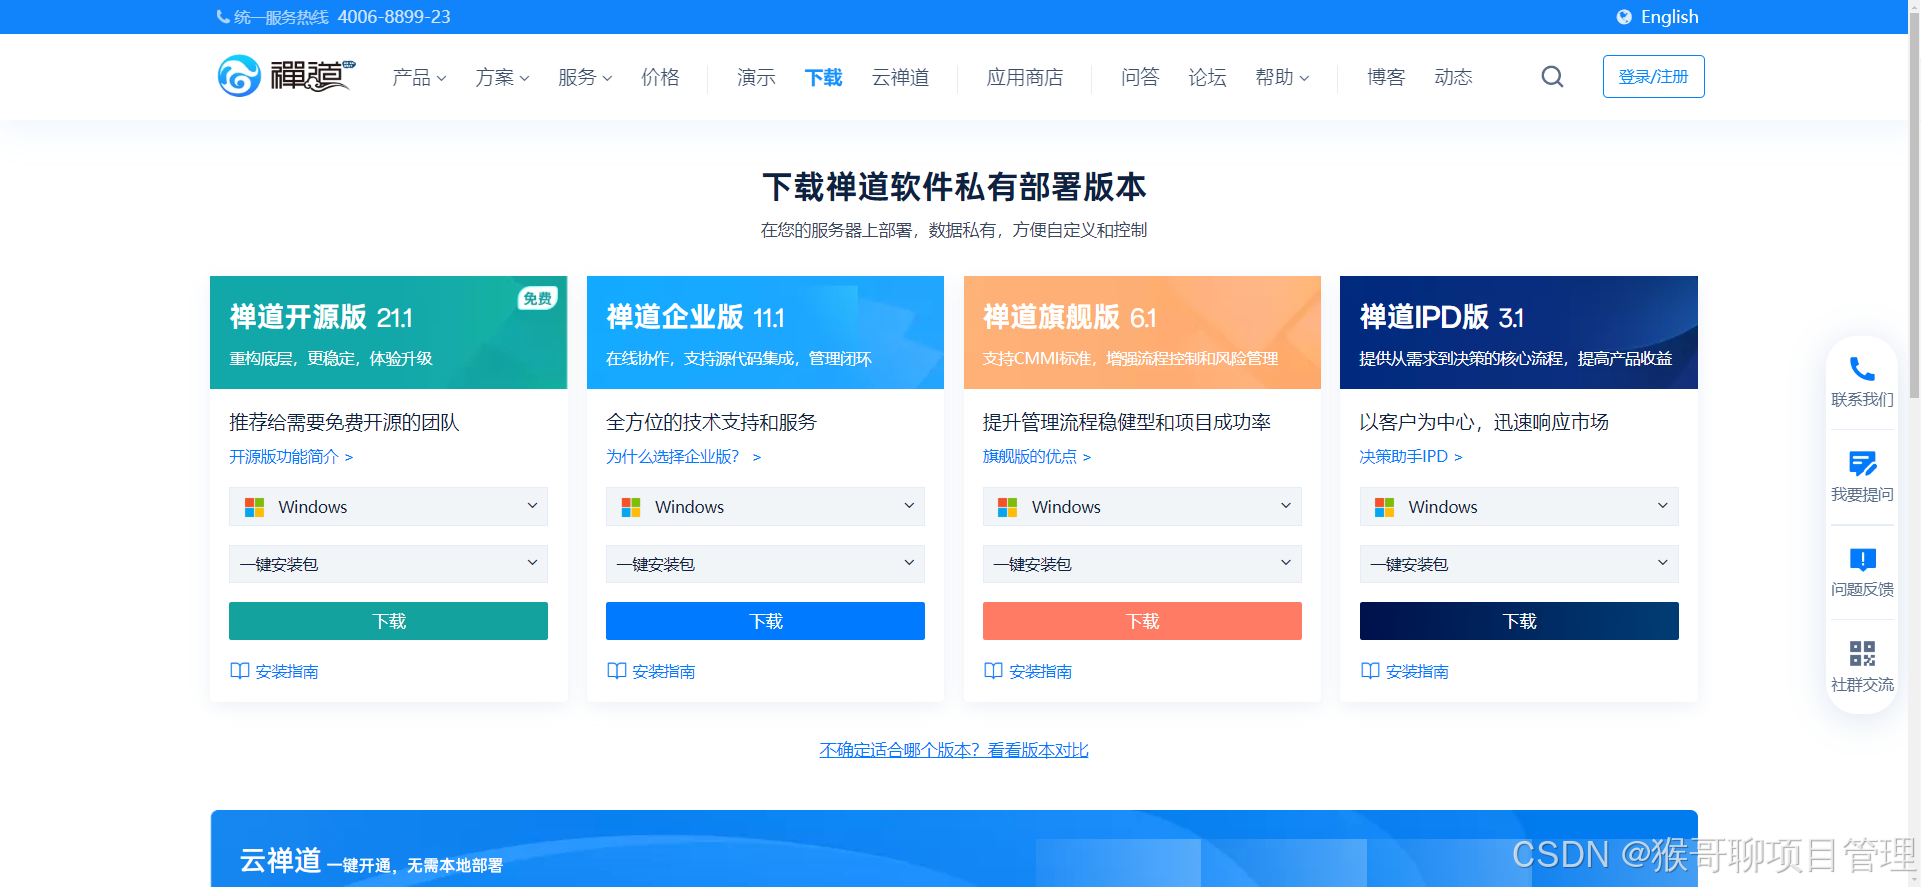Open OS dropdown in 禅道IPD版 card
The height and width of the screenshot is (887, 1921).
(1519, 507)
